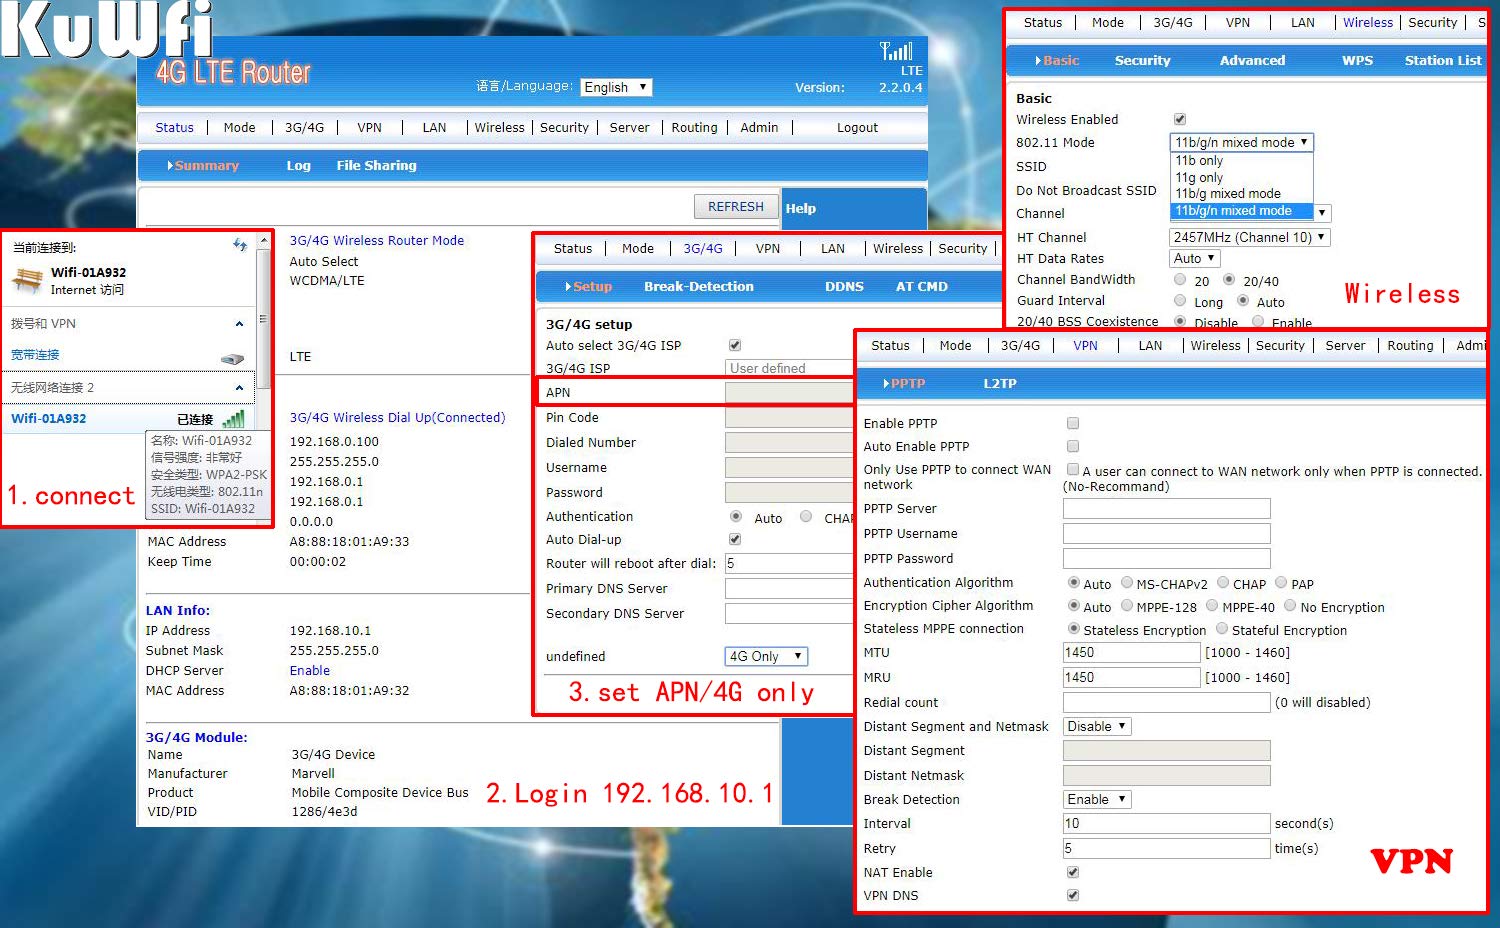
Task: Select the MS-CHAPv2 authentication radio button
Action: pos(1127,583)
